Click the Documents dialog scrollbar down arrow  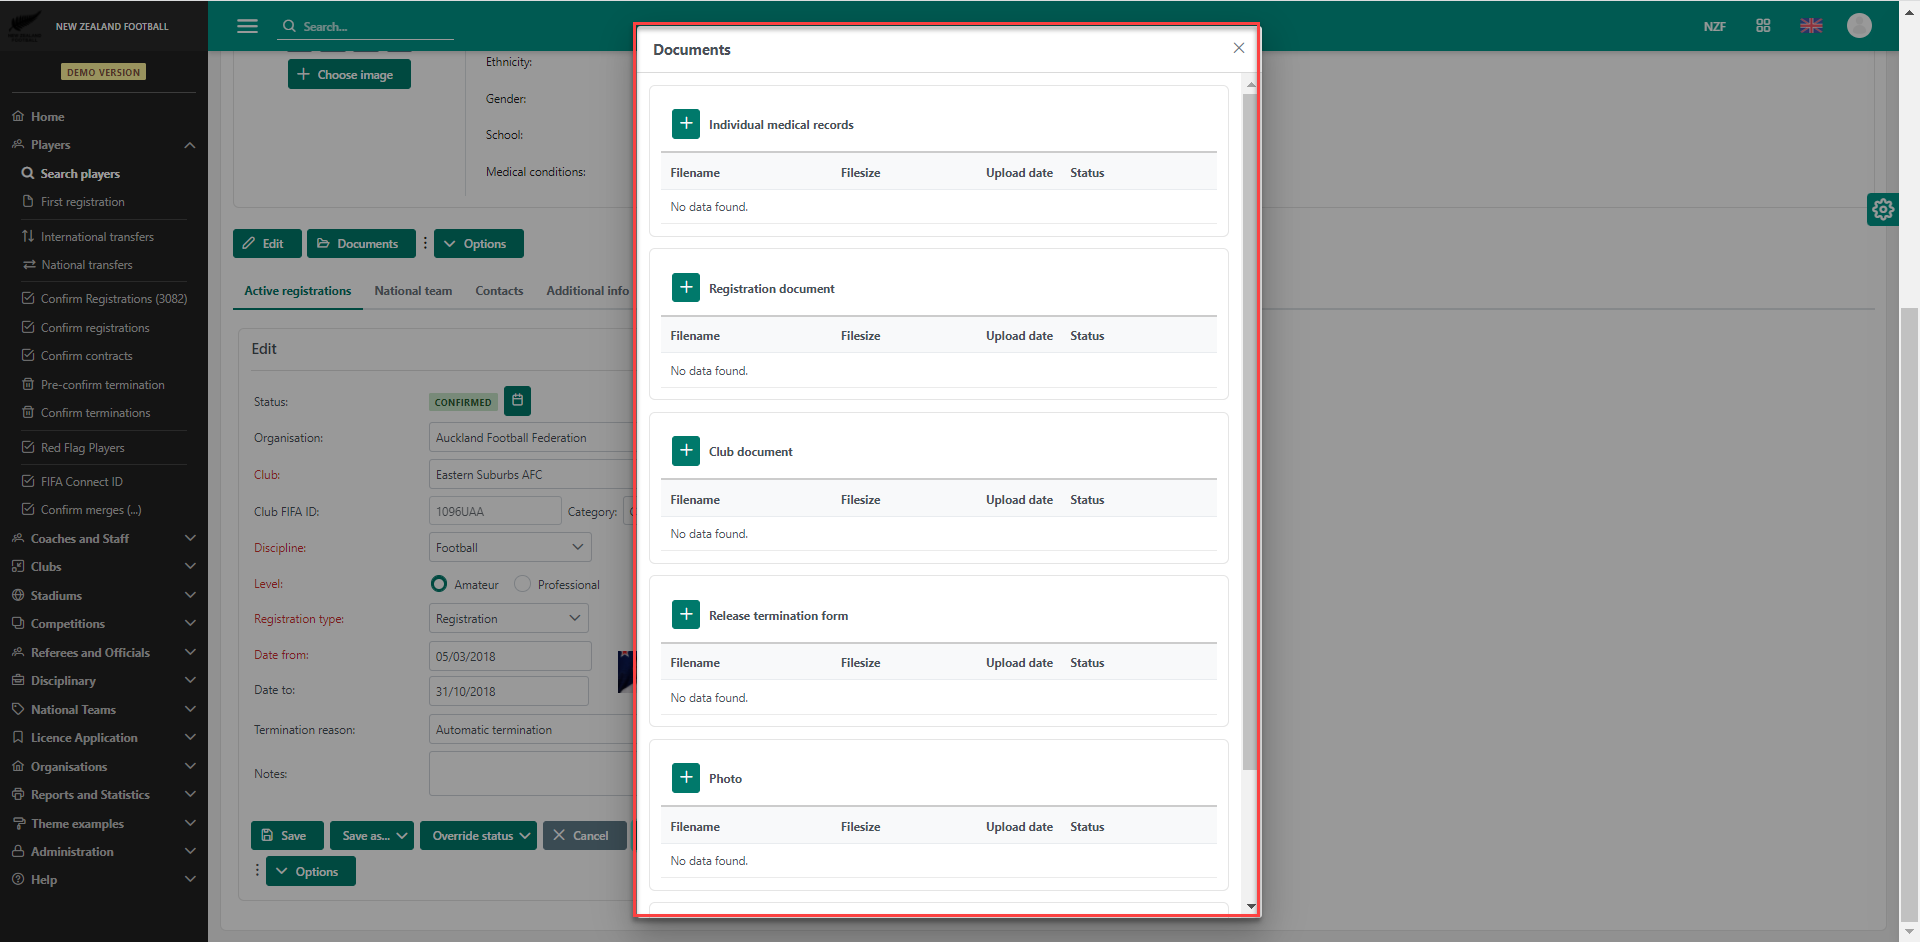[1250, 906]
